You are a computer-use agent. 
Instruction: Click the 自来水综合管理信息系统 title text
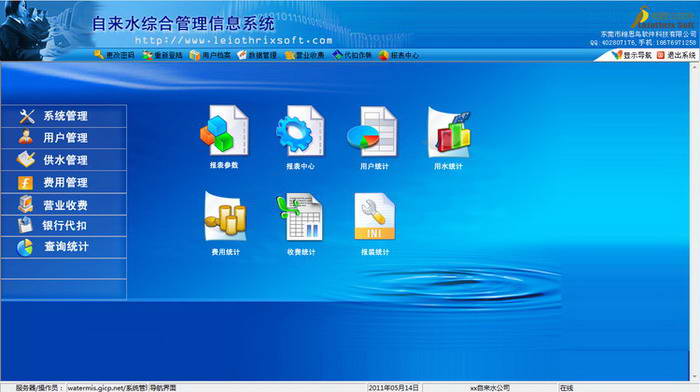183,23
